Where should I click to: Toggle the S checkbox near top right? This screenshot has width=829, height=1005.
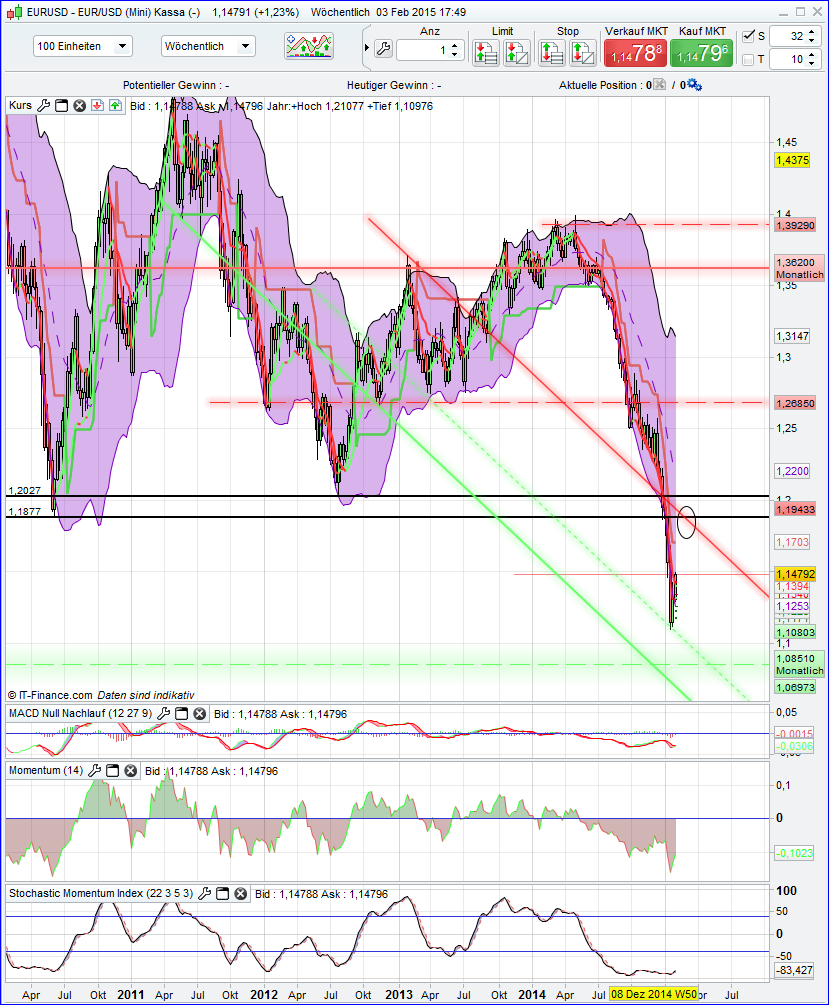[x=748, y=36]
